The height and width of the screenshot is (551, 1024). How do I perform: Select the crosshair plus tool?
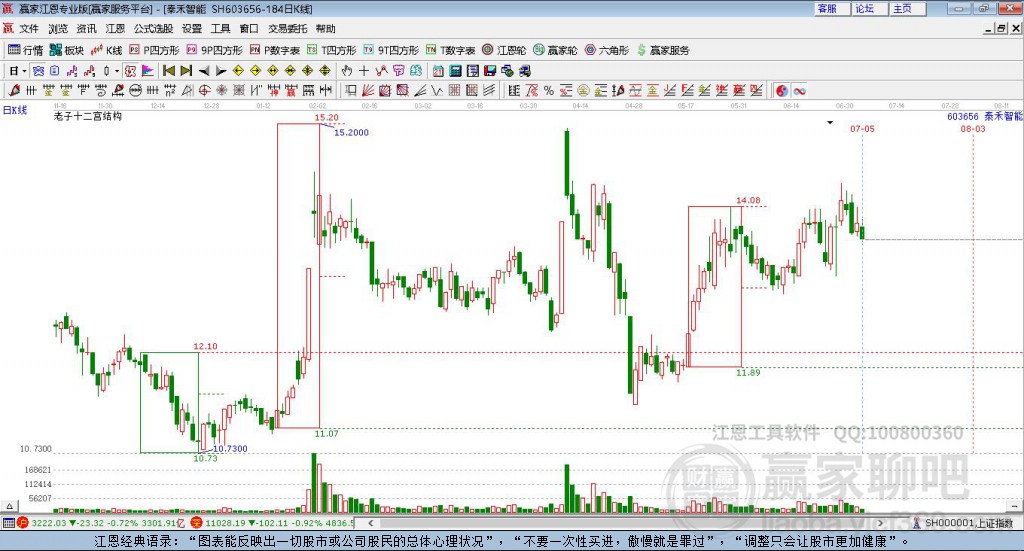coord(364,71)
